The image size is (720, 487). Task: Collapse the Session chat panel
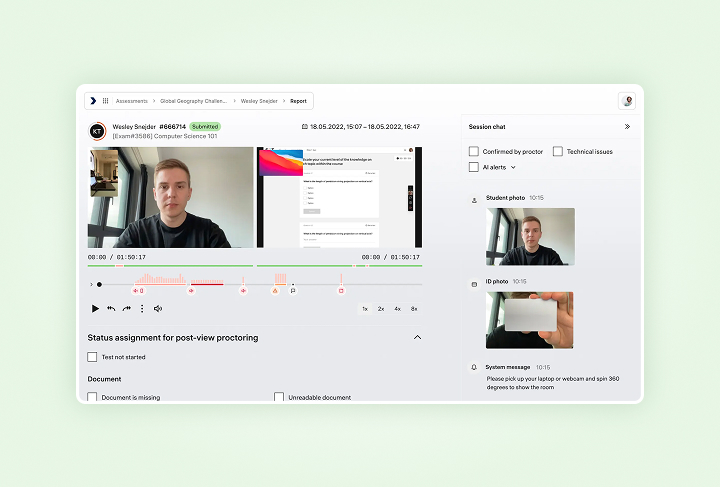(627, 127)
